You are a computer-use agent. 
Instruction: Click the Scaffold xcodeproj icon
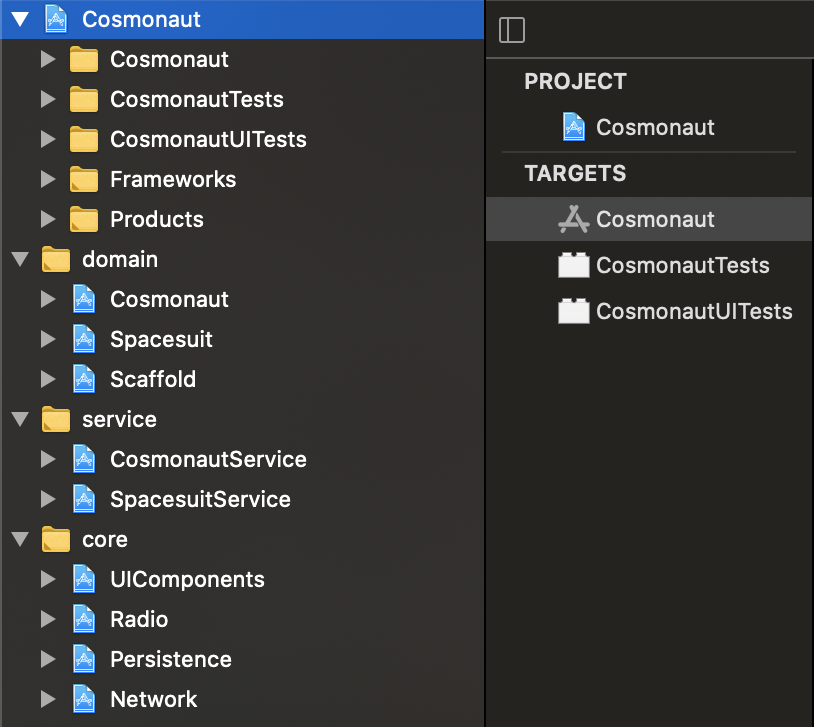click(84, 379)
